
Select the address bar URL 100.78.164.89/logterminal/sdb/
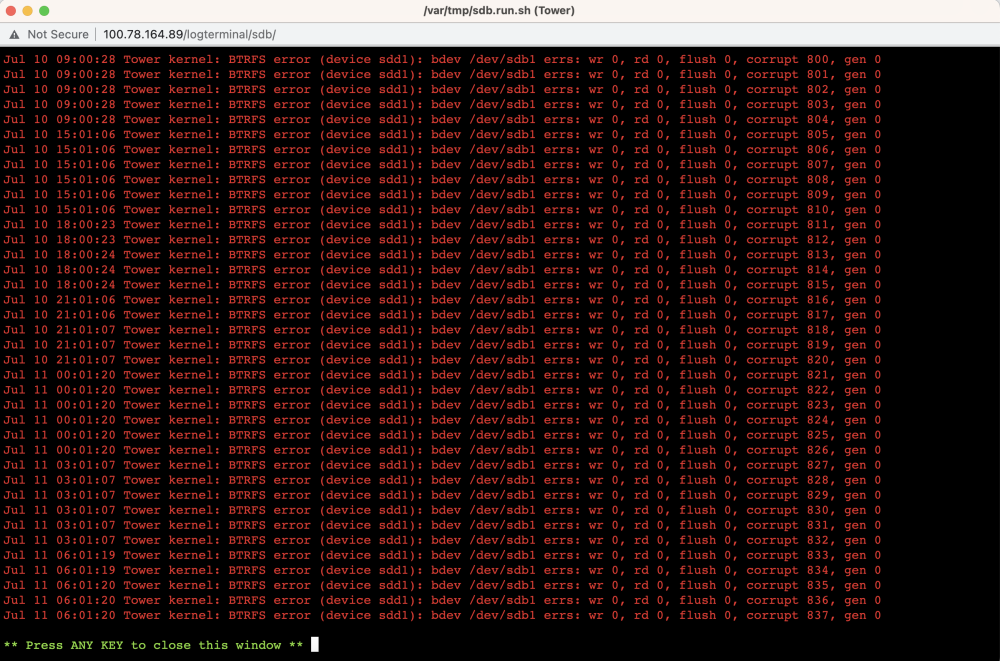click(x=189, y=34)
